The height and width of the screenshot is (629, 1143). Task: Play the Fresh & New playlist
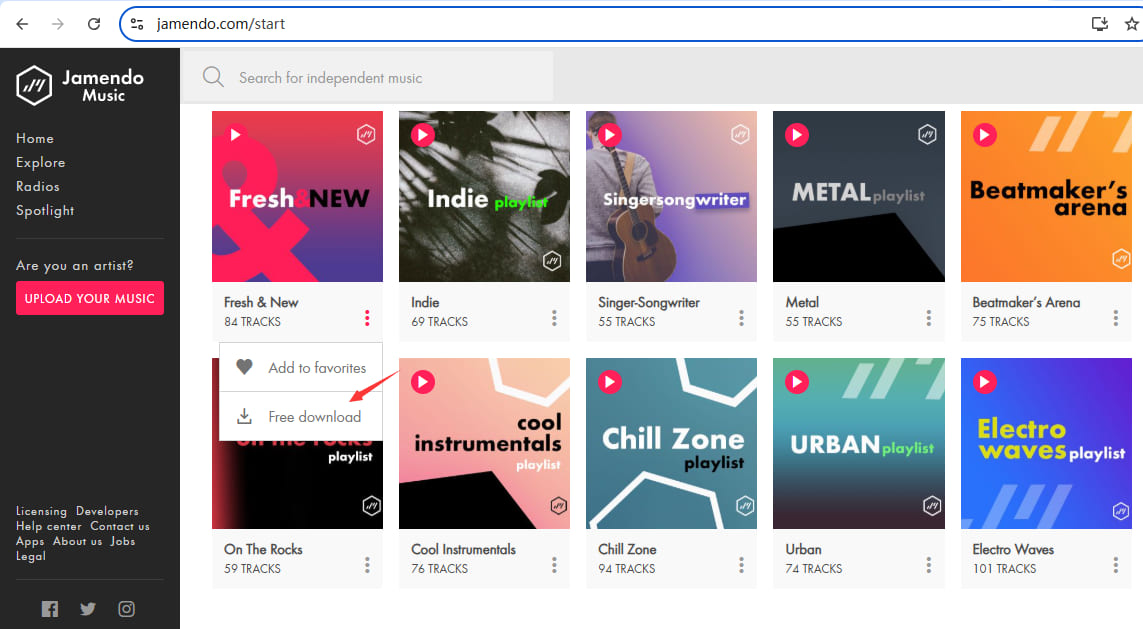(235, 135)
